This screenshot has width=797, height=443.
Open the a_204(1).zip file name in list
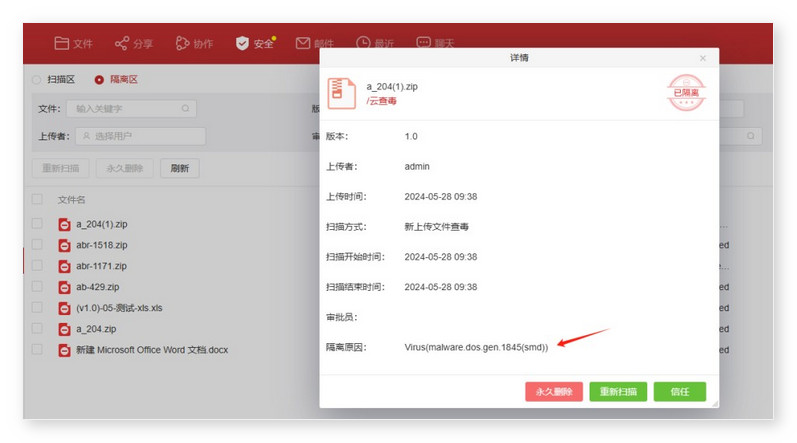tap(102, 224)
